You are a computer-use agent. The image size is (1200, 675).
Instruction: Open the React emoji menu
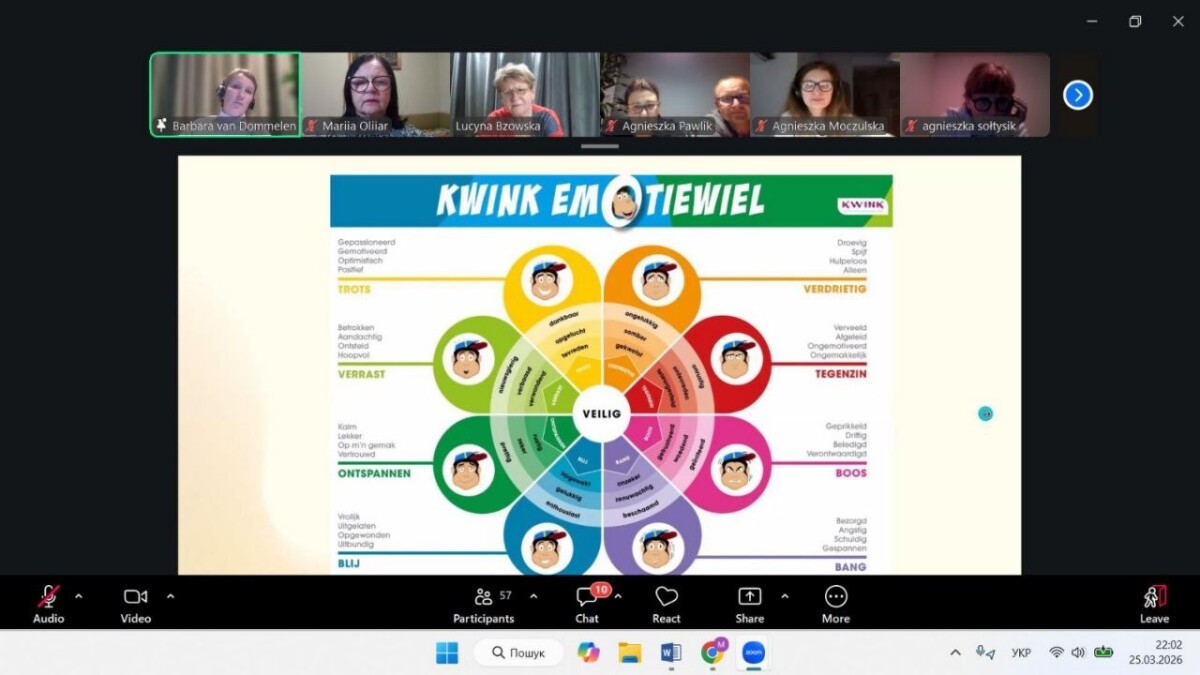[666, 604]
